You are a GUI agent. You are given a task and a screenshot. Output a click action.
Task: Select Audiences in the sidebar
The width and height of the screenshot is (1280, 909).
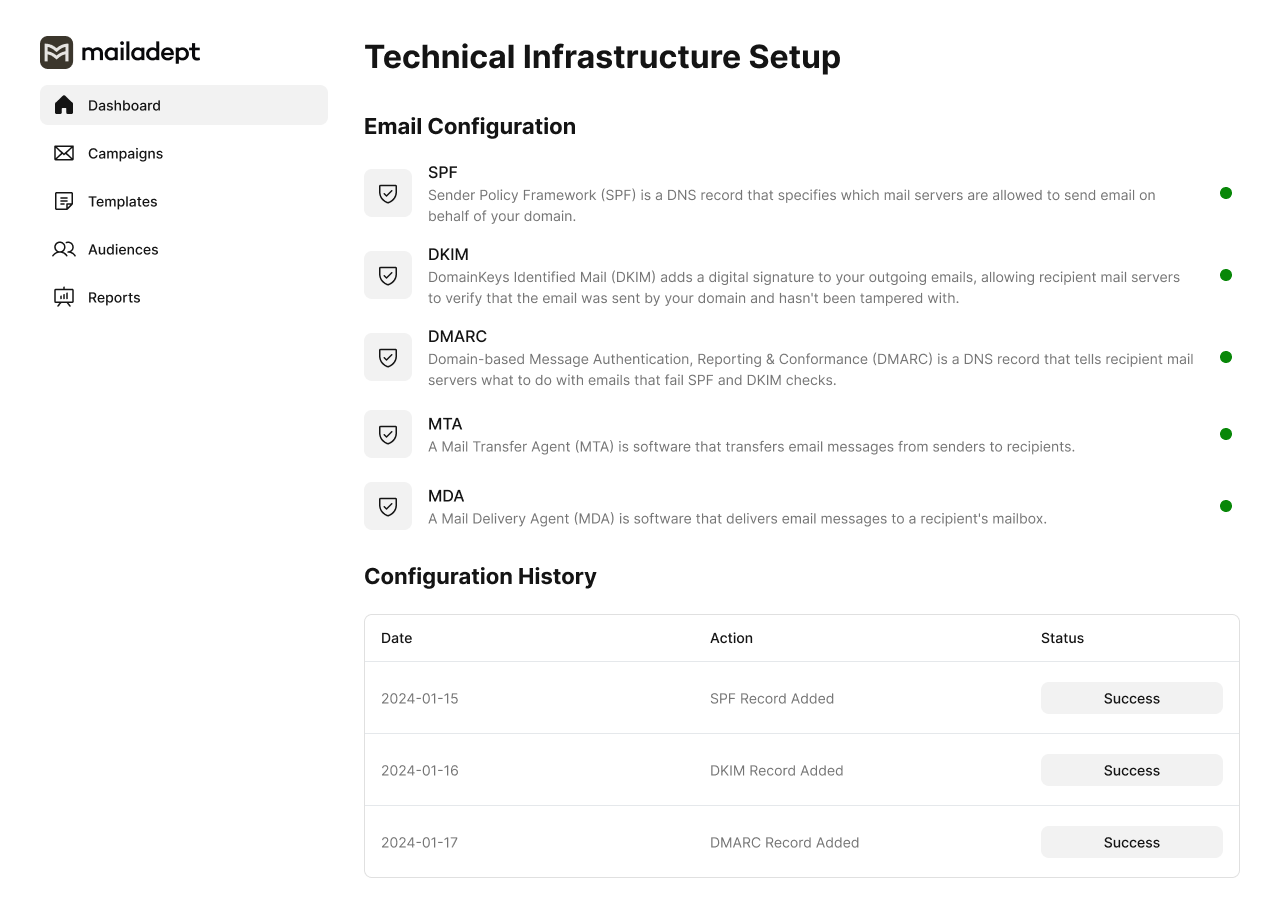[x=184, y=249]
